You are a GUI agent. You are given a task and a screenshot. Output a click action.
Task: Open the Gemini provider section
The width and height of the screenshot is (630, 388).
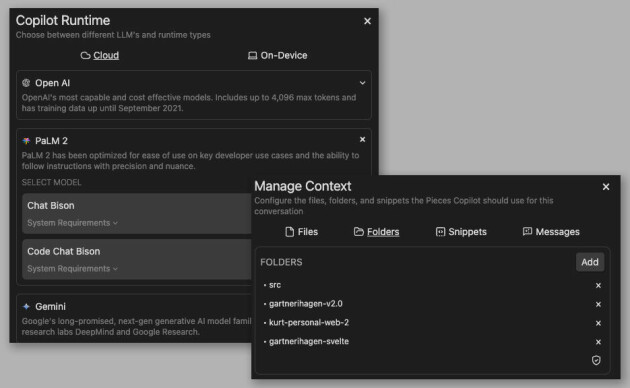tap(134, 319)
